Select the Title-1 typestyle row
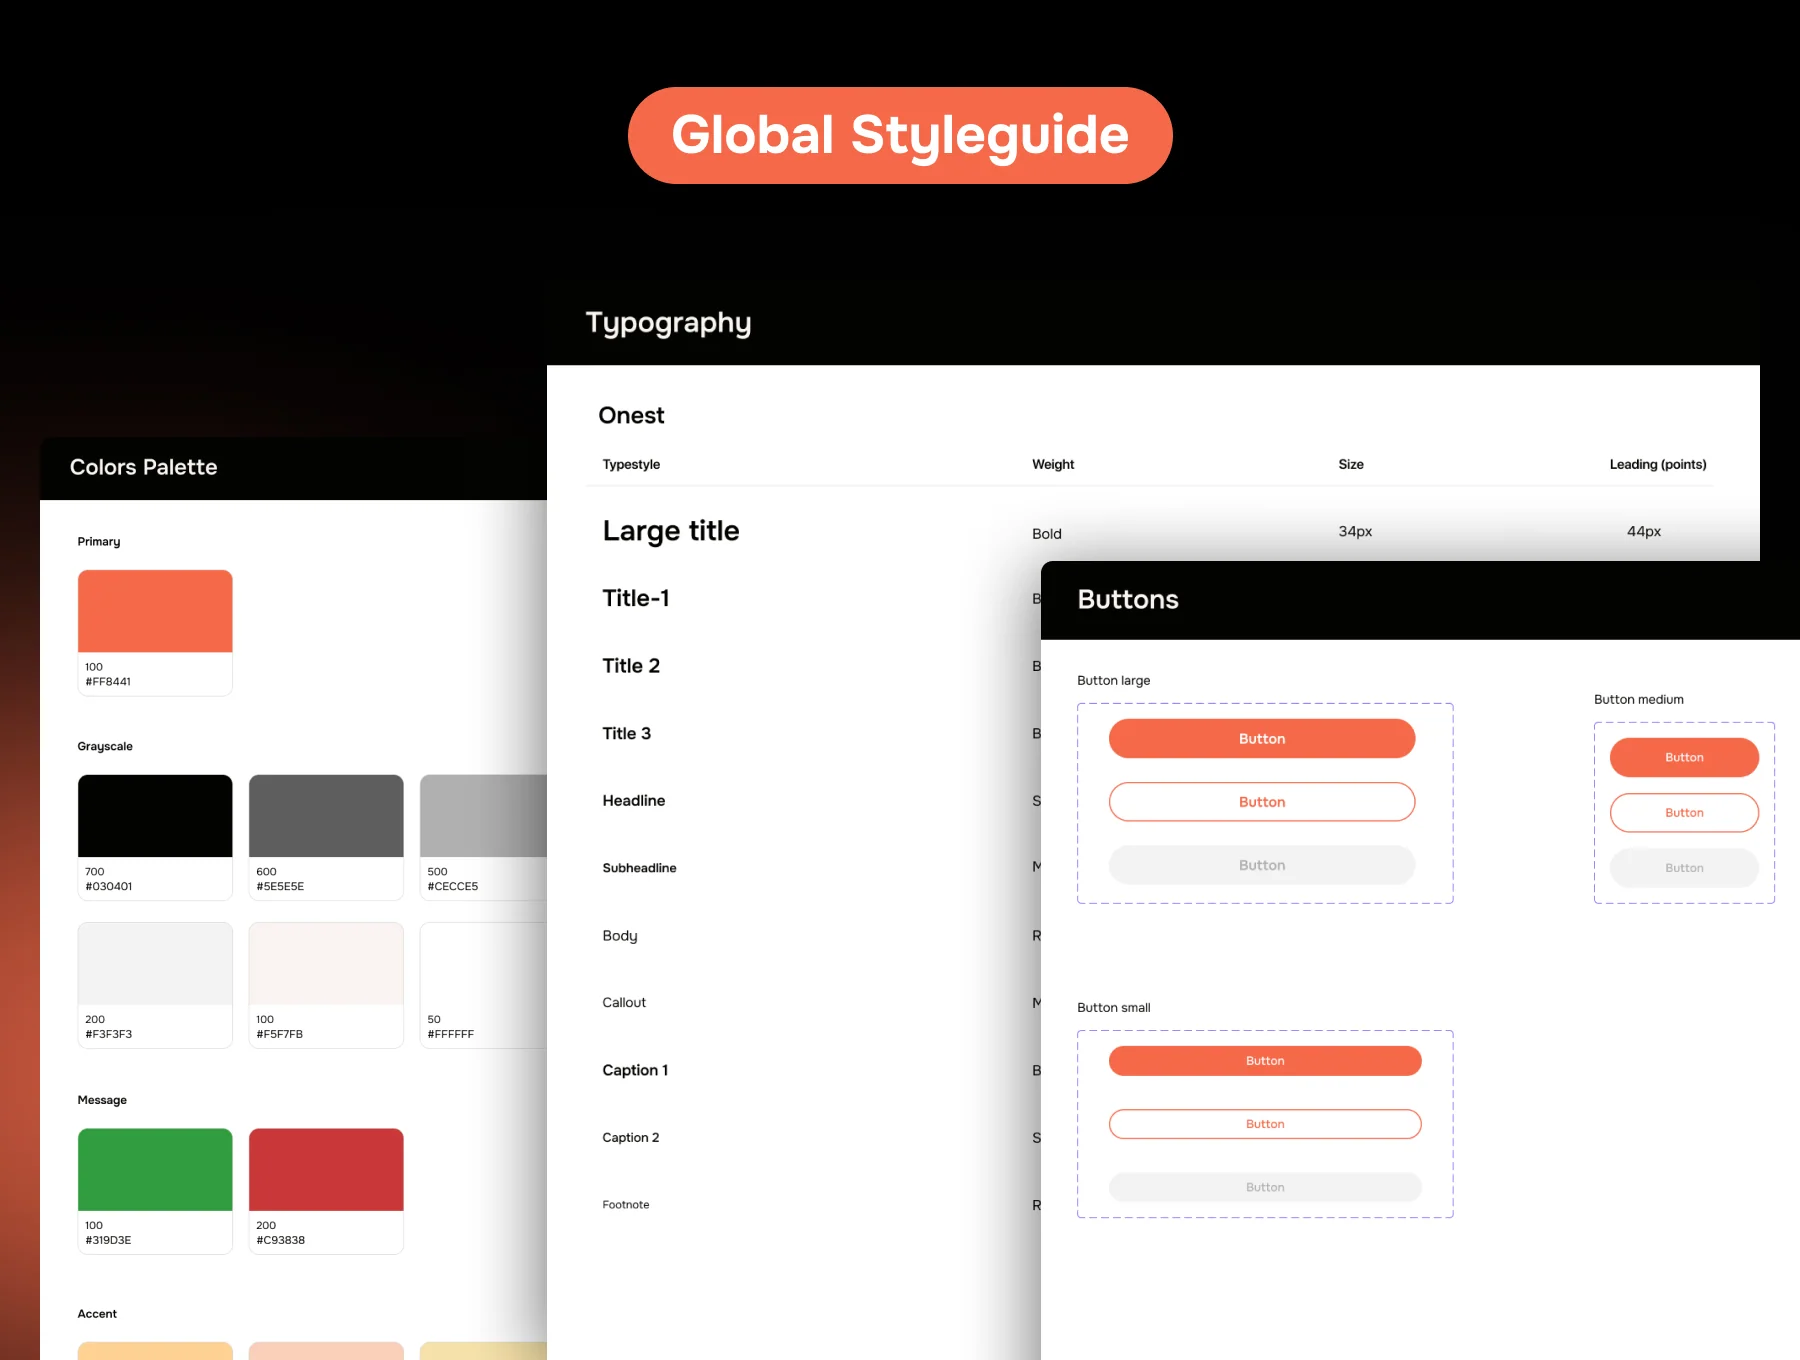 coord(636,598)
